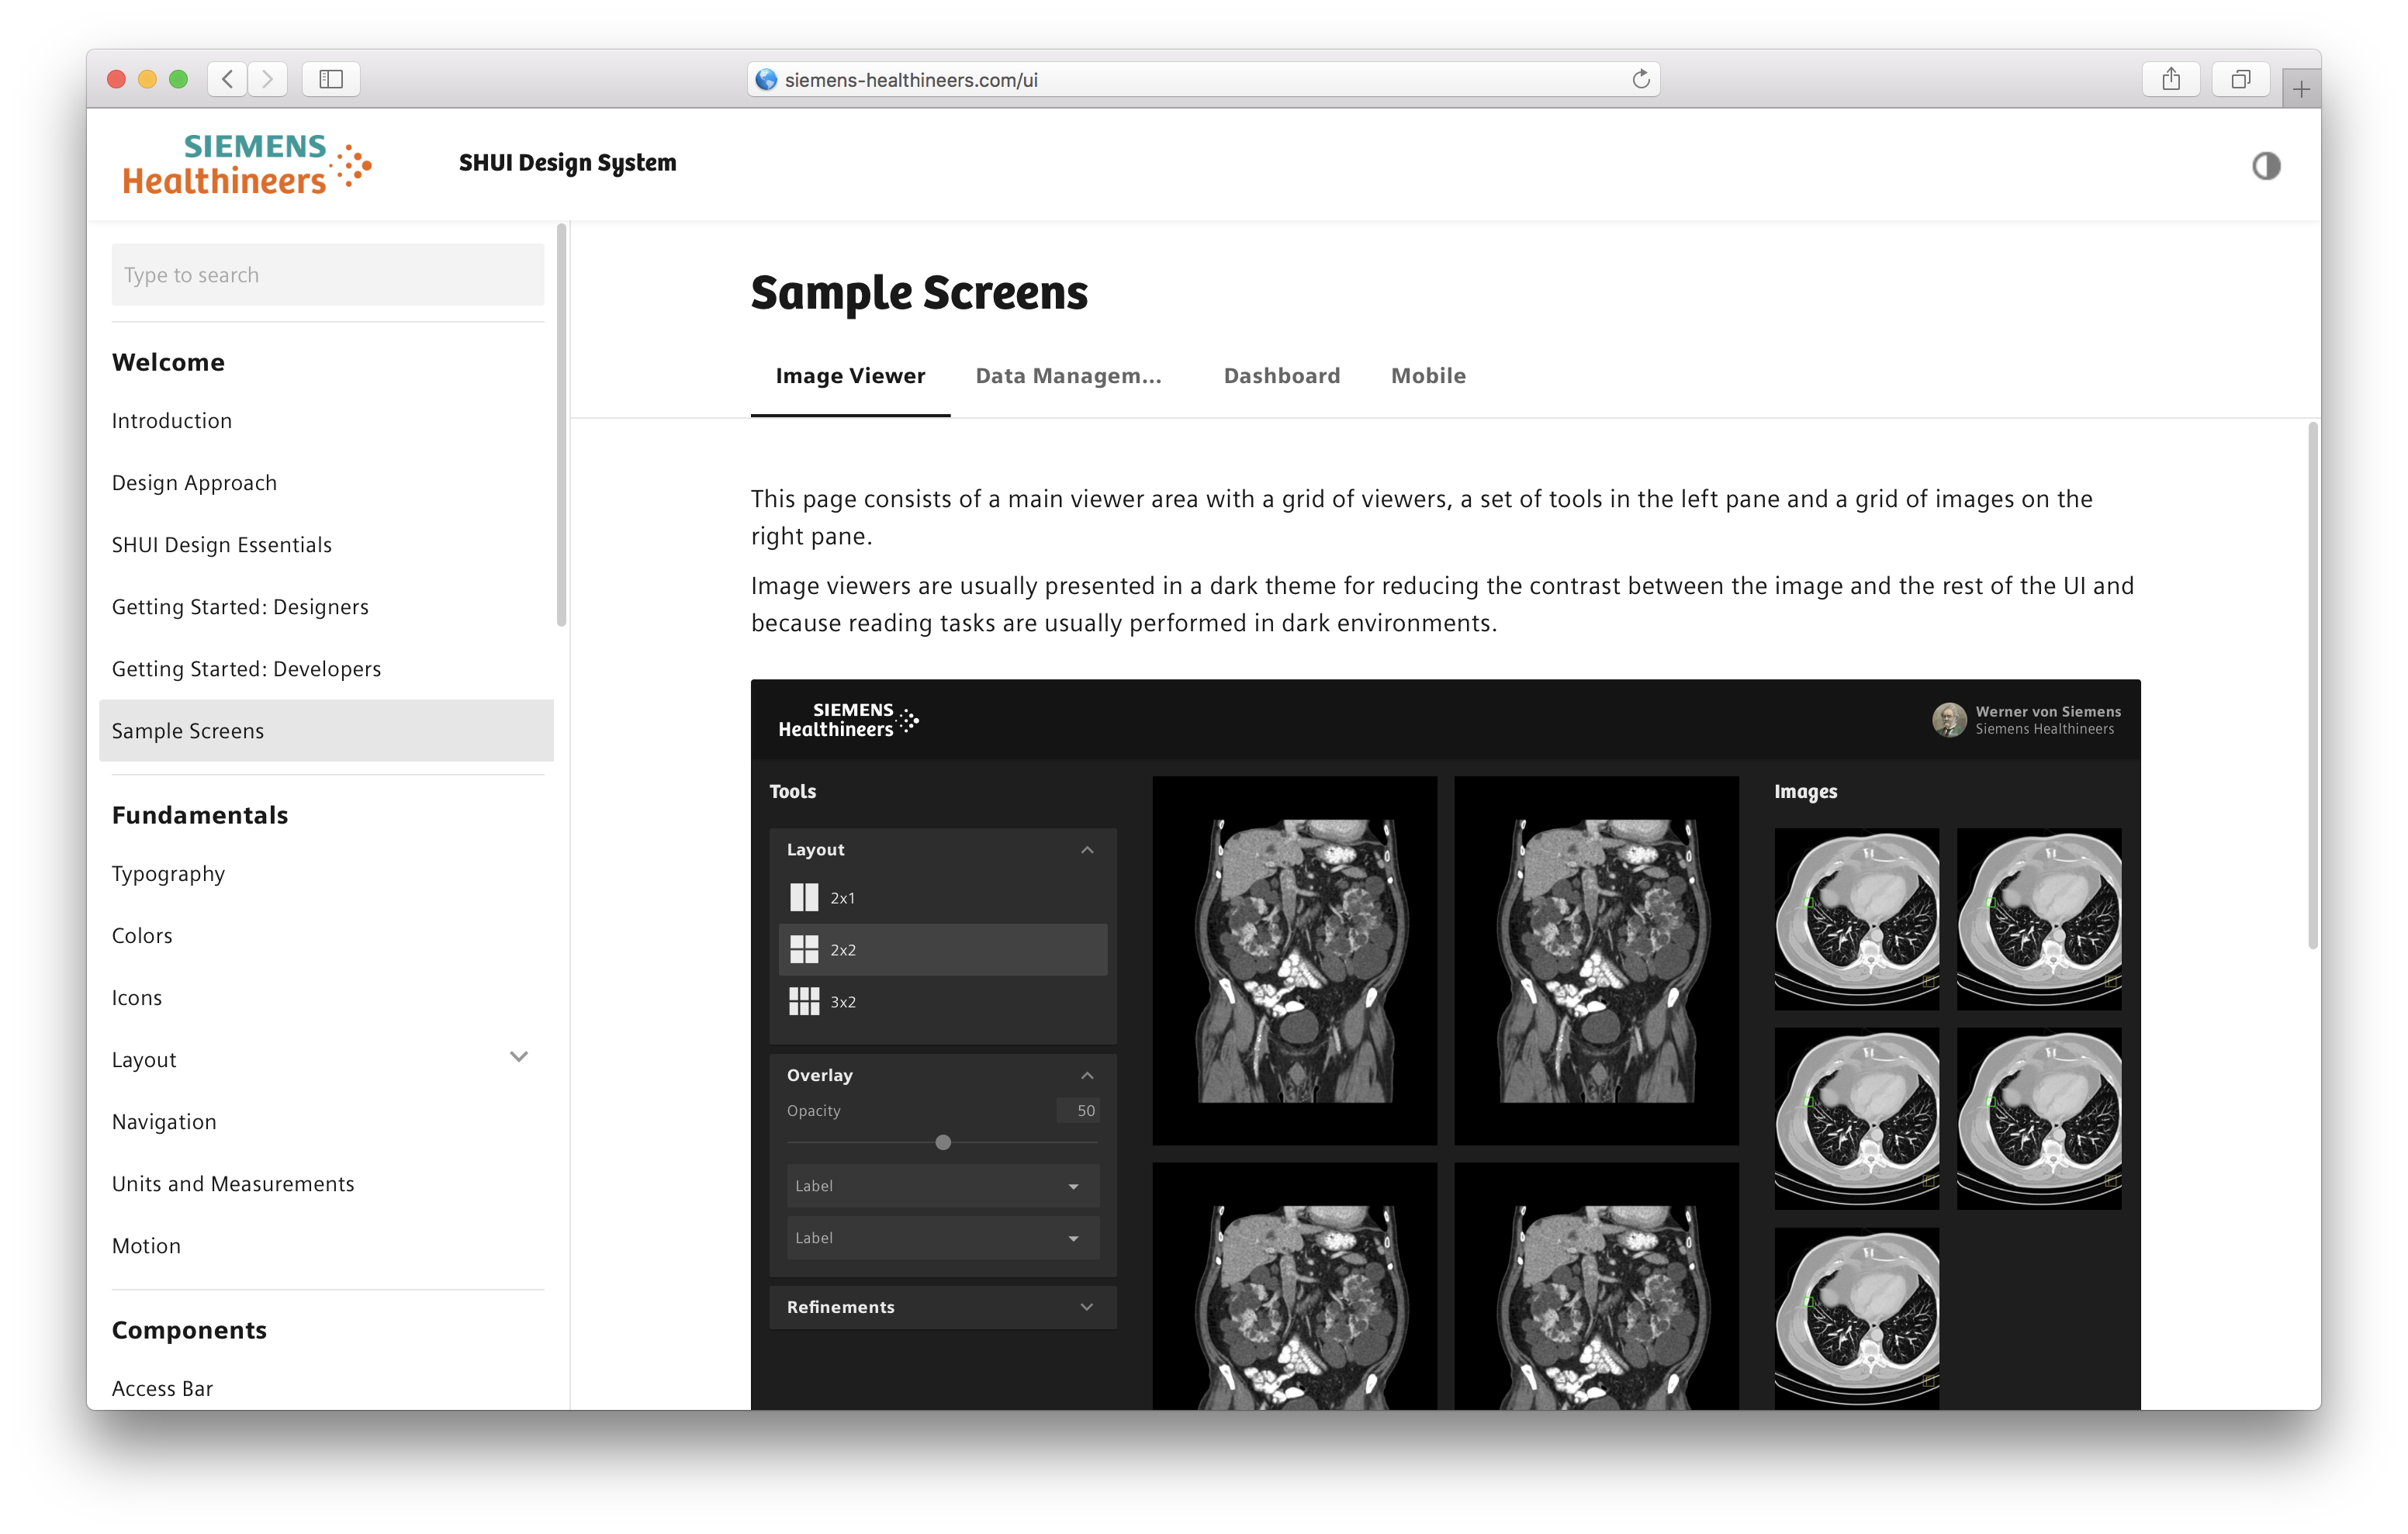Screen dimensions: 2408x1534
Task: Click the Introduction link in sidebar
Action: 174,421
